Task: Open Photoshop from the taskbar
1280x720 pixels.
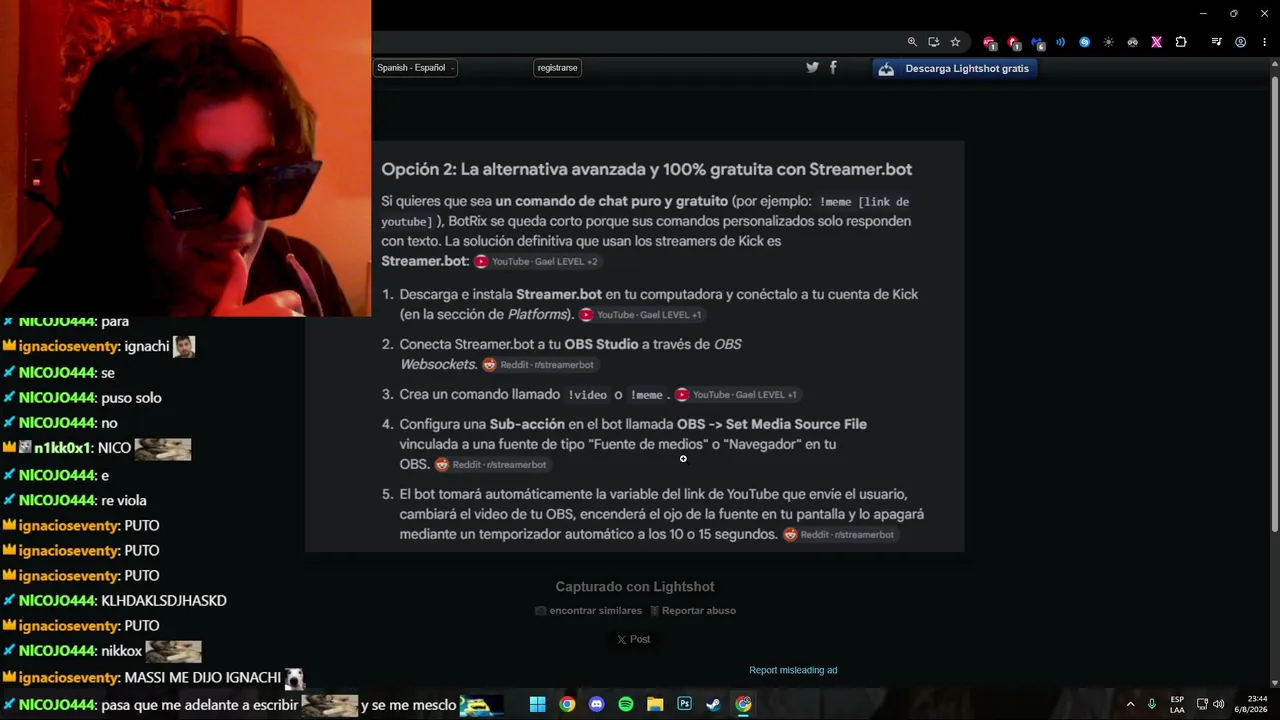Action: pyautogui.click(x=684, y=704)
